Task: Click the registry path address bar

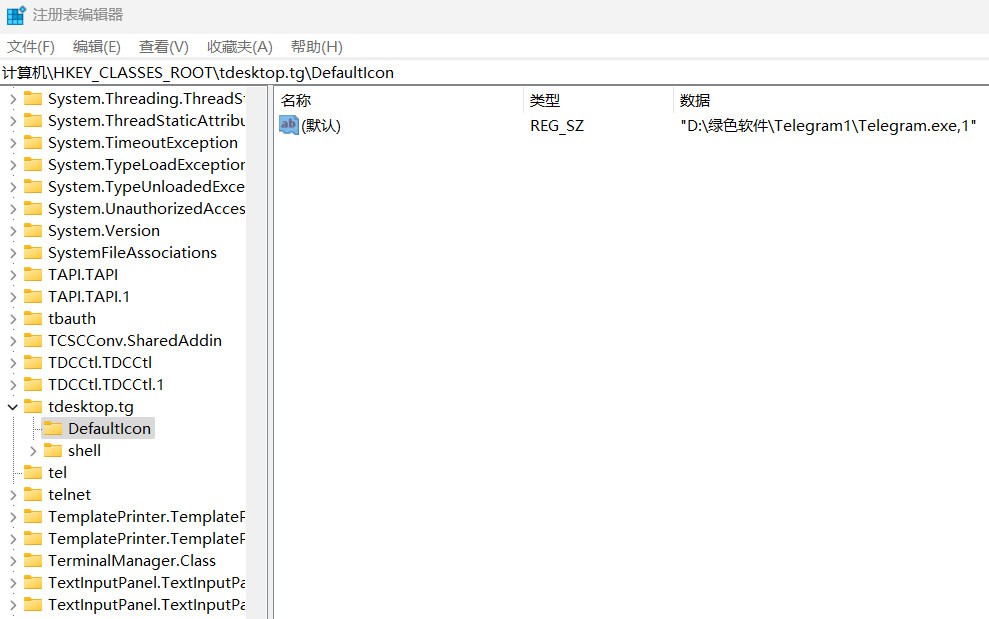Action: point(494,73)
